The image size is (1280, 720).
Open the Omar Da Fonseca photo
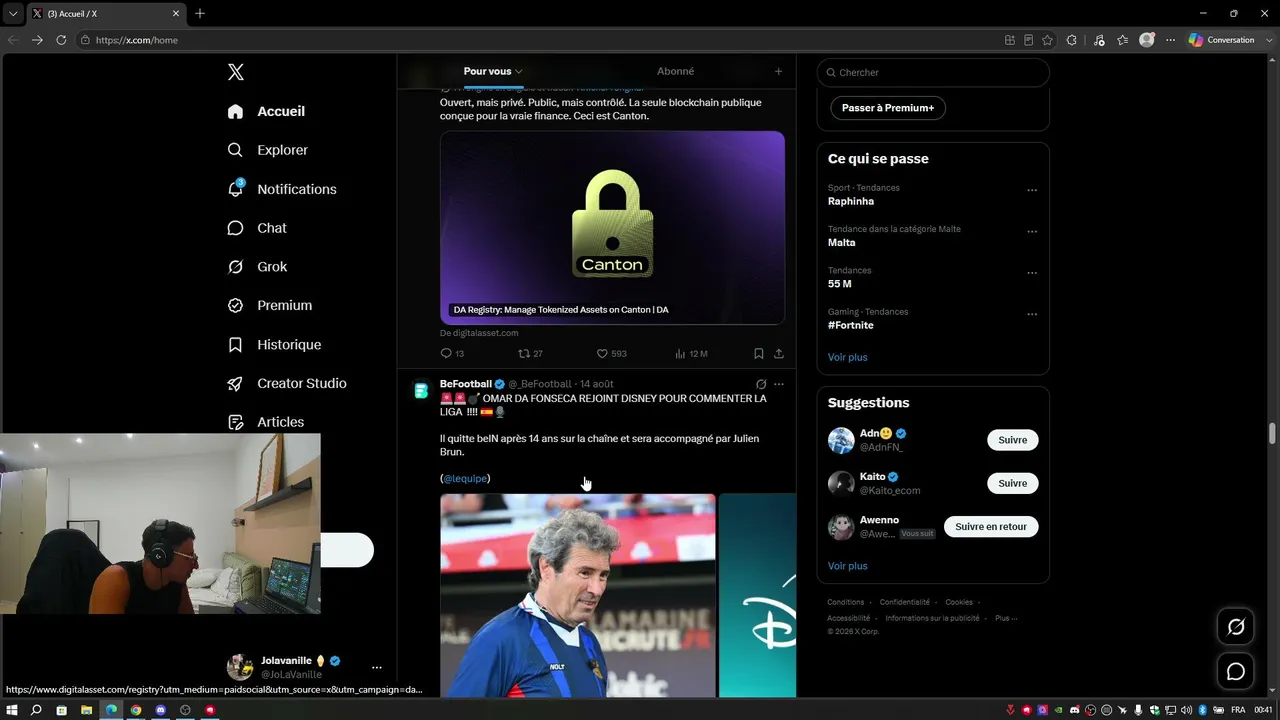click(578, 595)
